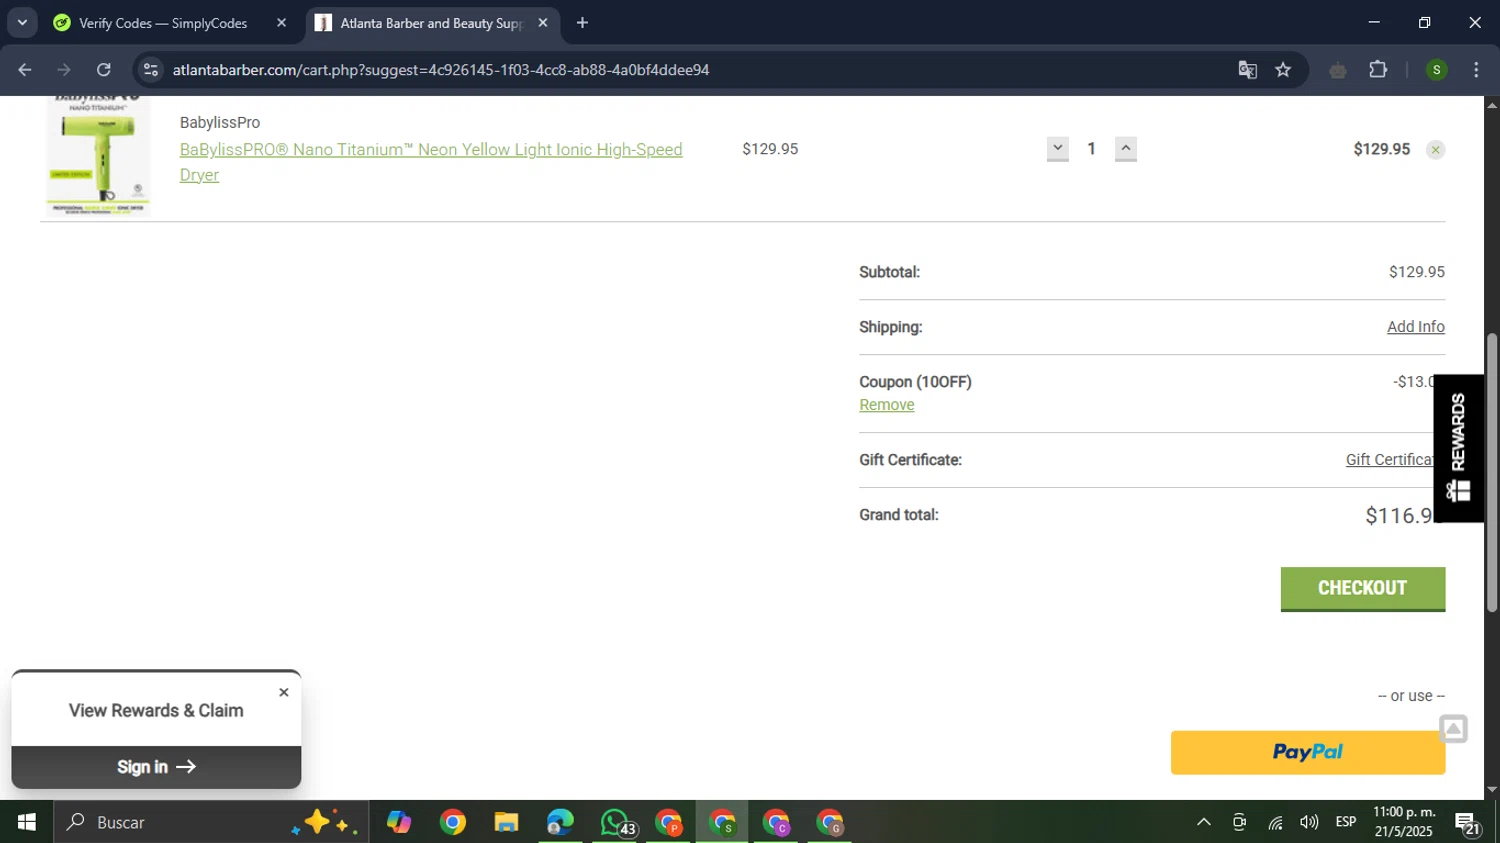Screen dimensions: 1500x843
Task: Click the Buscar taskbar search box
Action: point(211,822)
